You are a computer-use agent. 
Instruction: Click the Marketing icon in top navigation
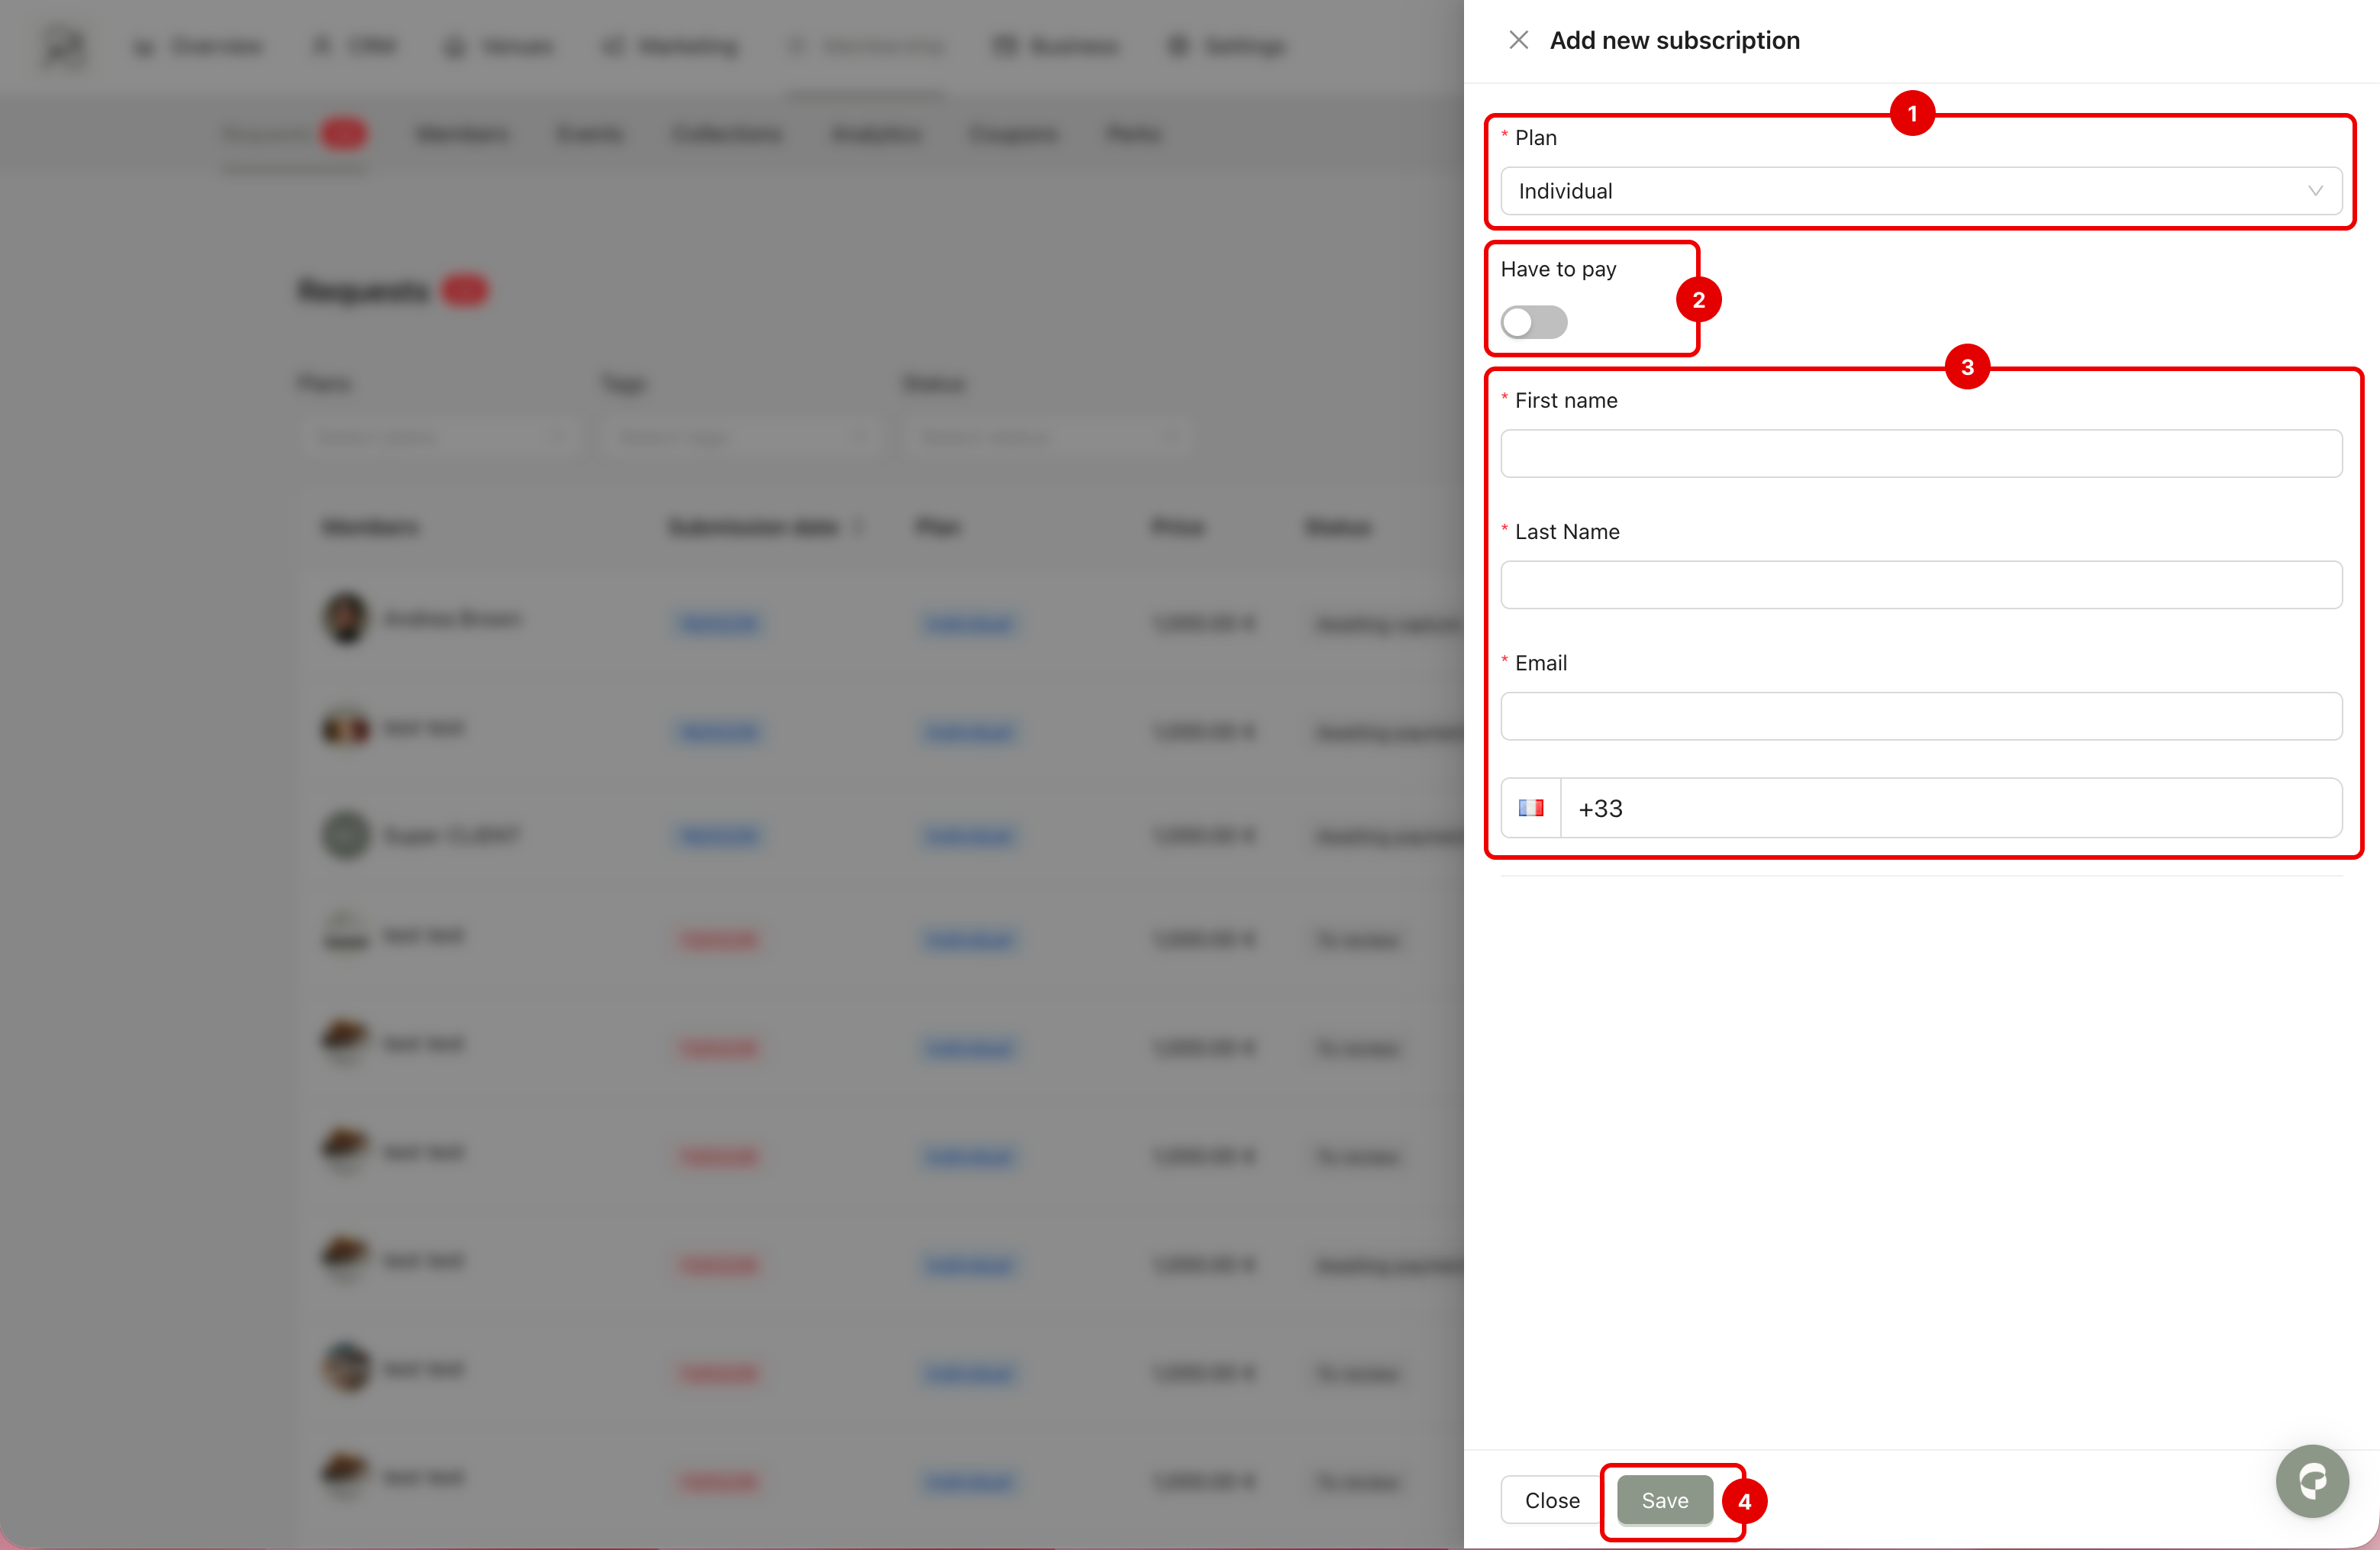[612, 46]
